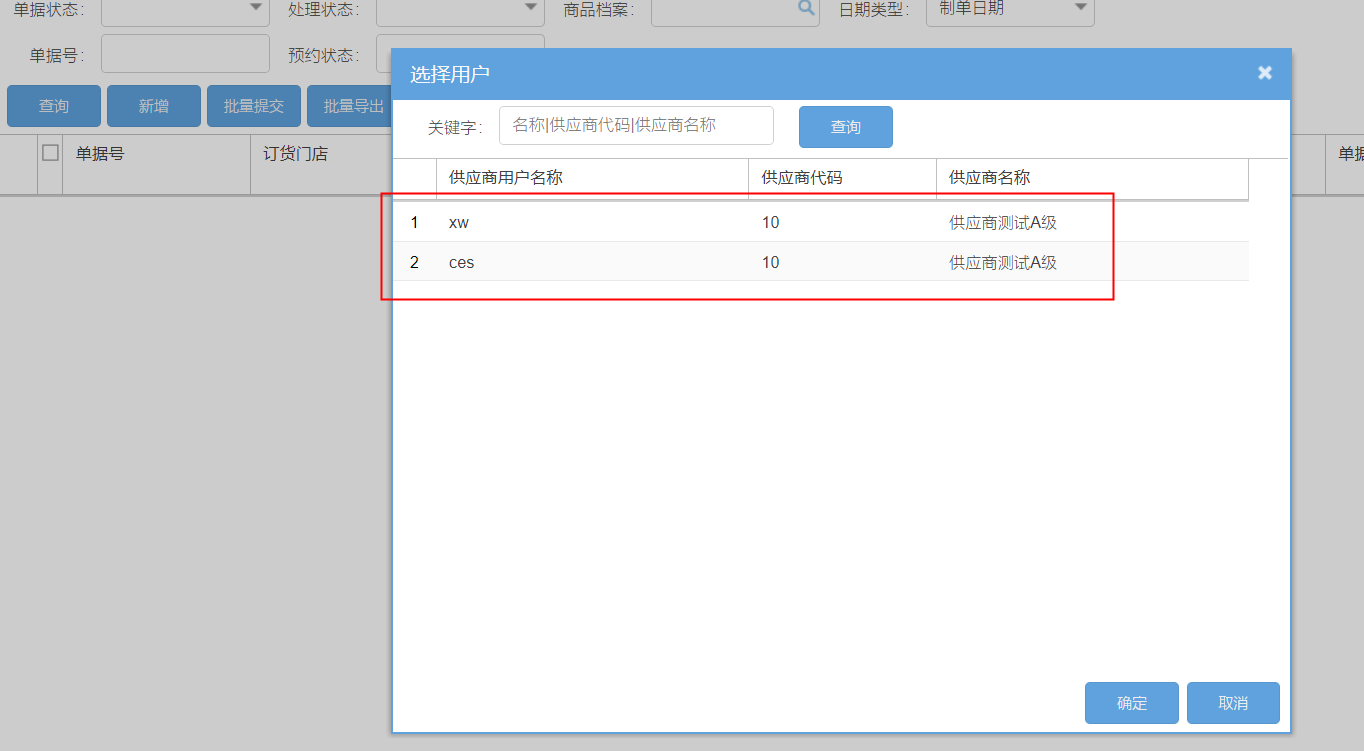This screenshot has width=1364, height=751.
Task: Click the 供应商用户名称 column header
Action: (x=592, y=178)
